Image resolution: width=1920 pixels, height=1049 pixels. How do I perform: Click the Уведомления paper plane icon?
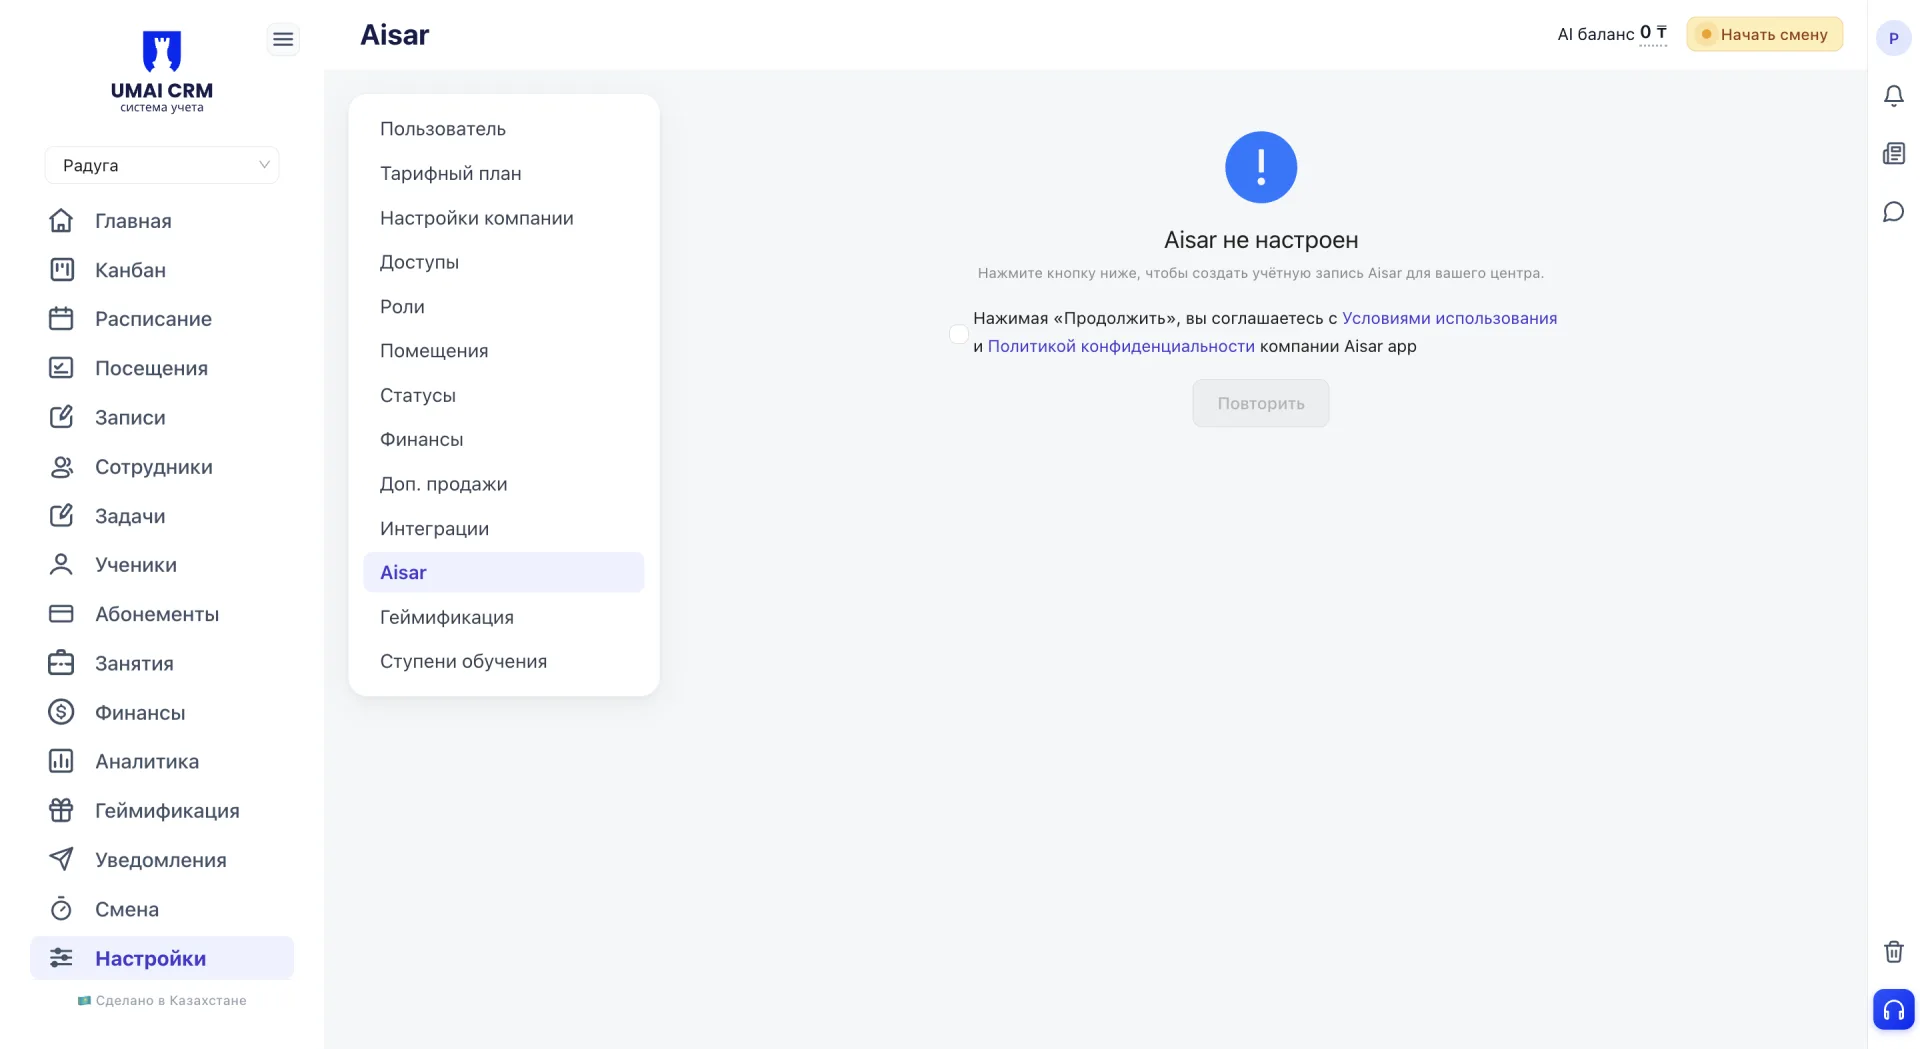(61, 859)
